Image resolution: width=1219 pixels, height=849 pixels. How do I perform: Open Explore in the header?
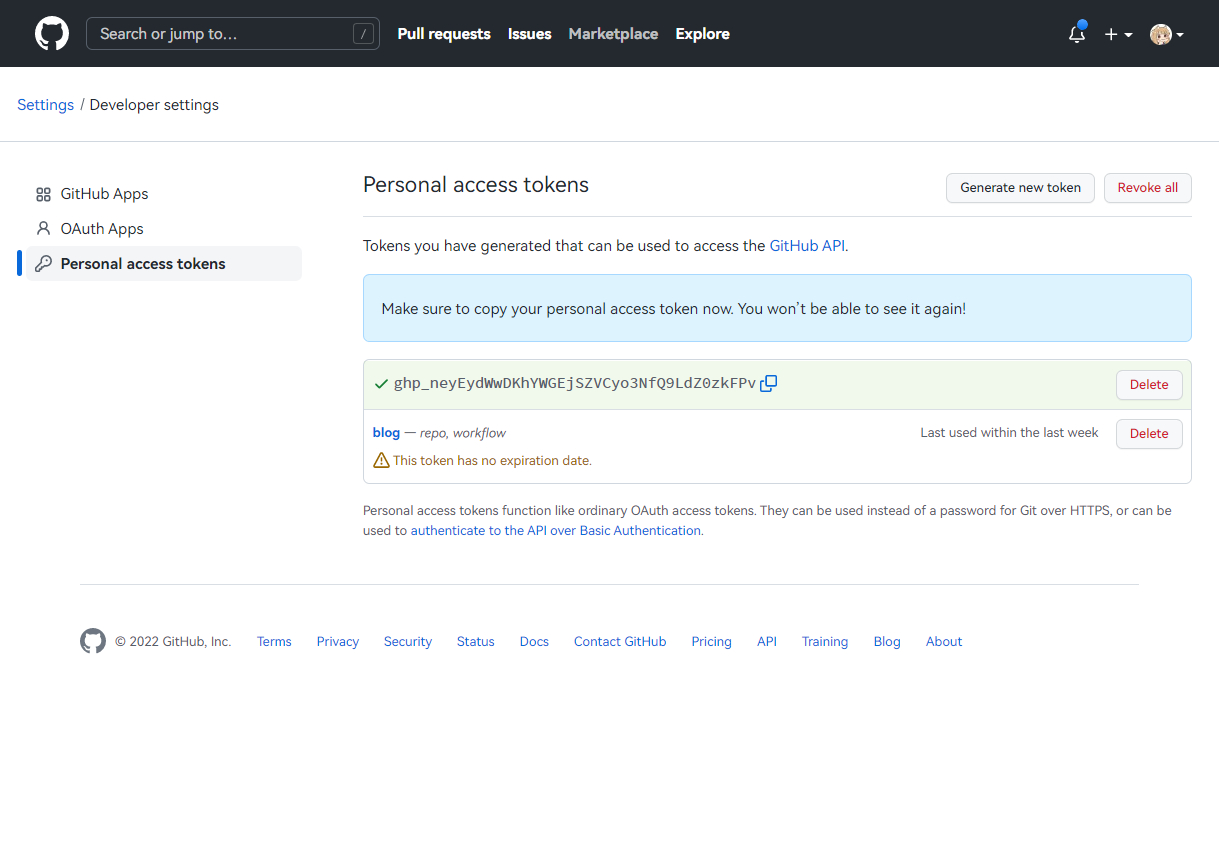click(703, 34)
